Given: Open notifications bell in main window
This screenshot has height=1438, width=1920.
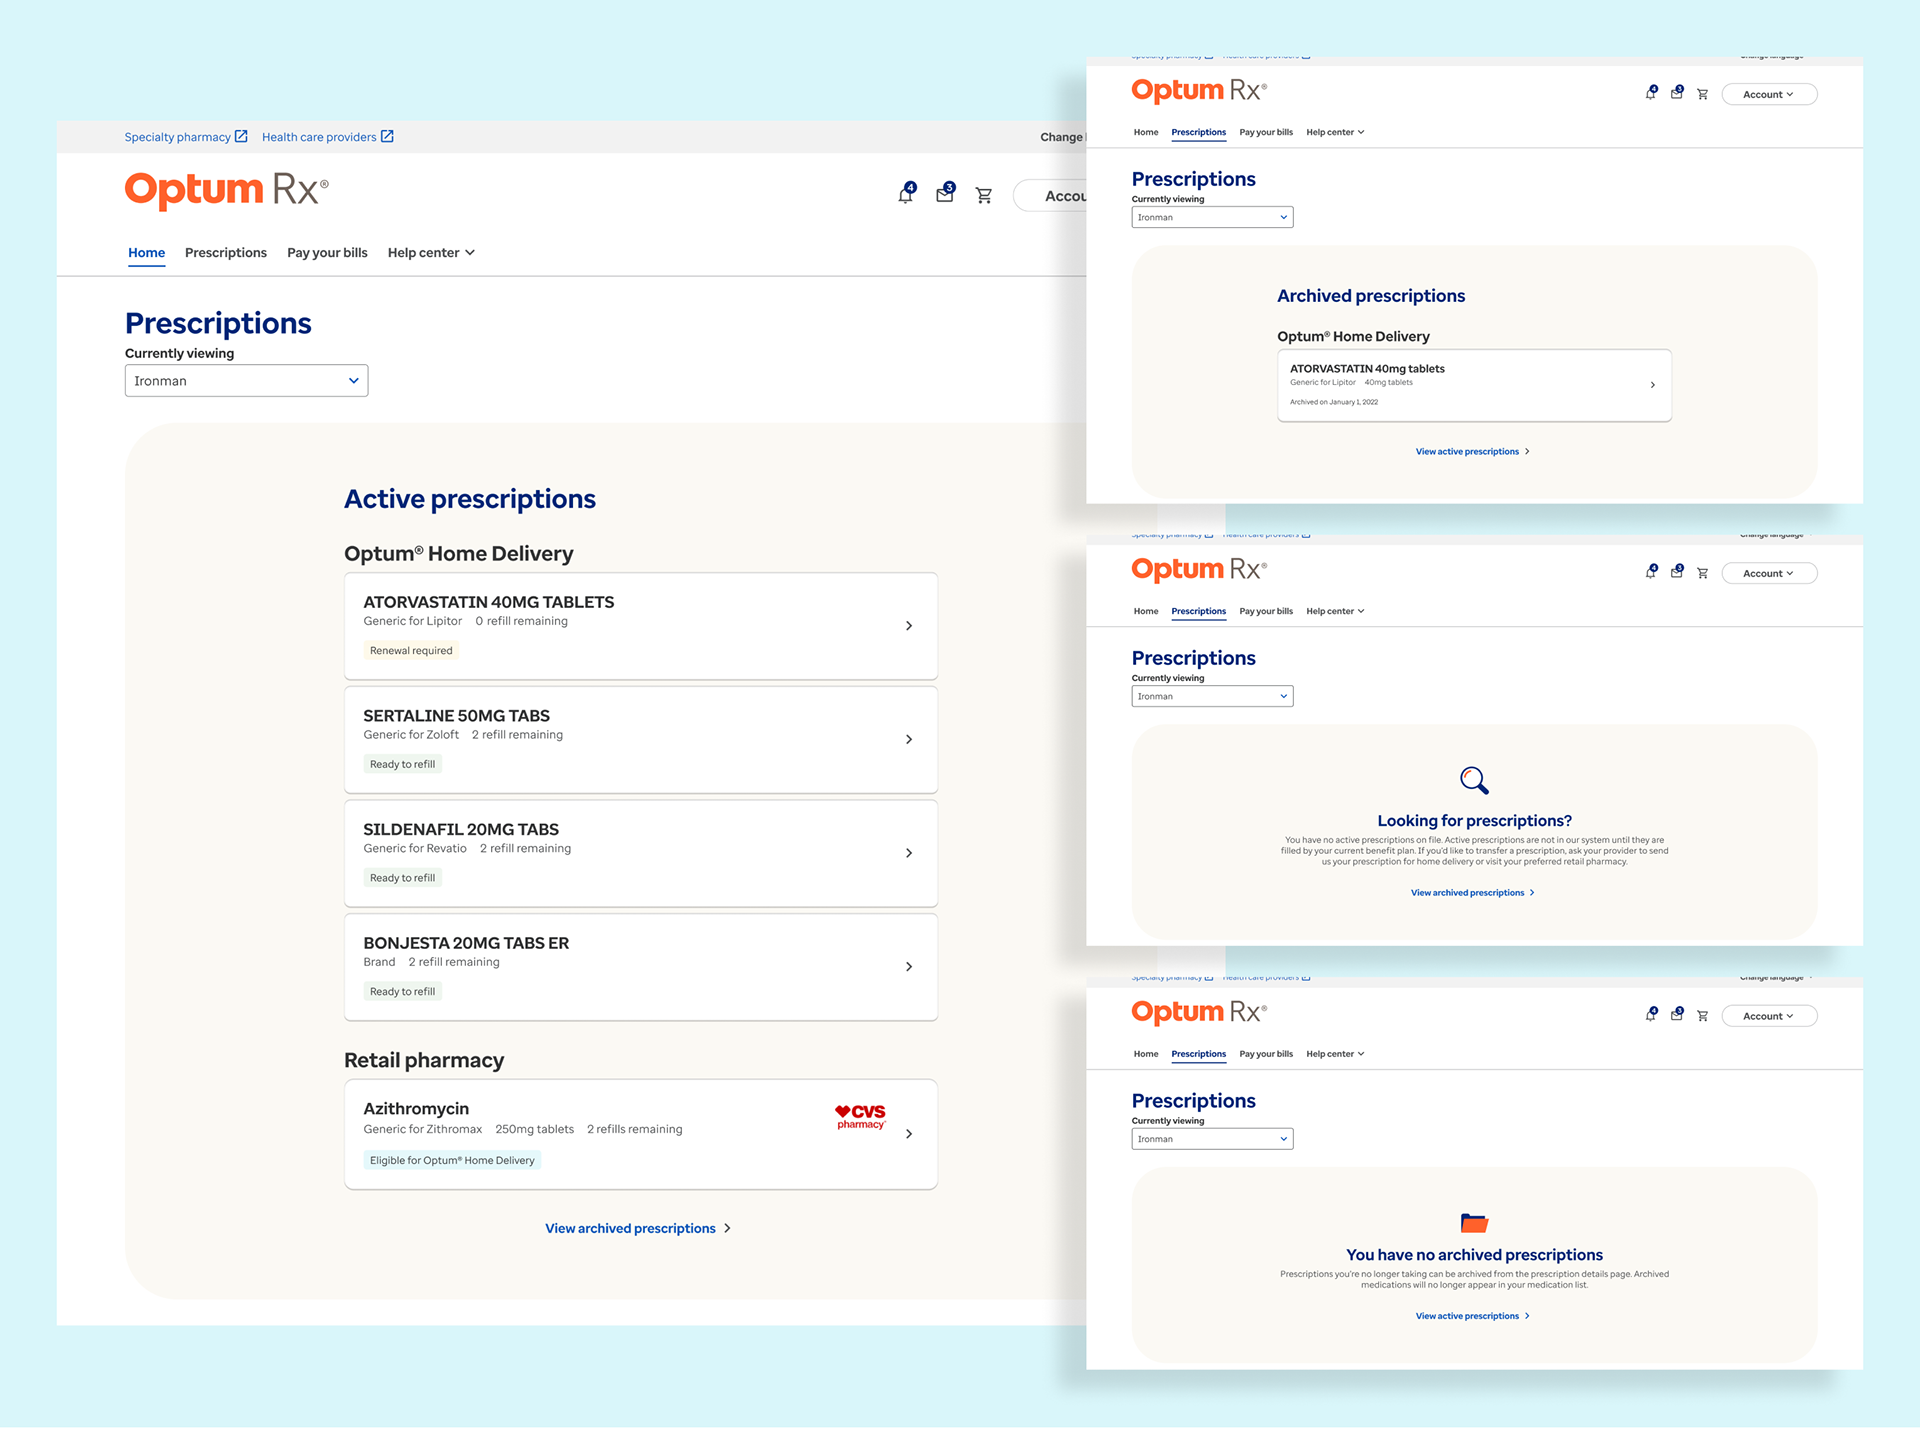Looking at the screenshot, I should [906, 194].
